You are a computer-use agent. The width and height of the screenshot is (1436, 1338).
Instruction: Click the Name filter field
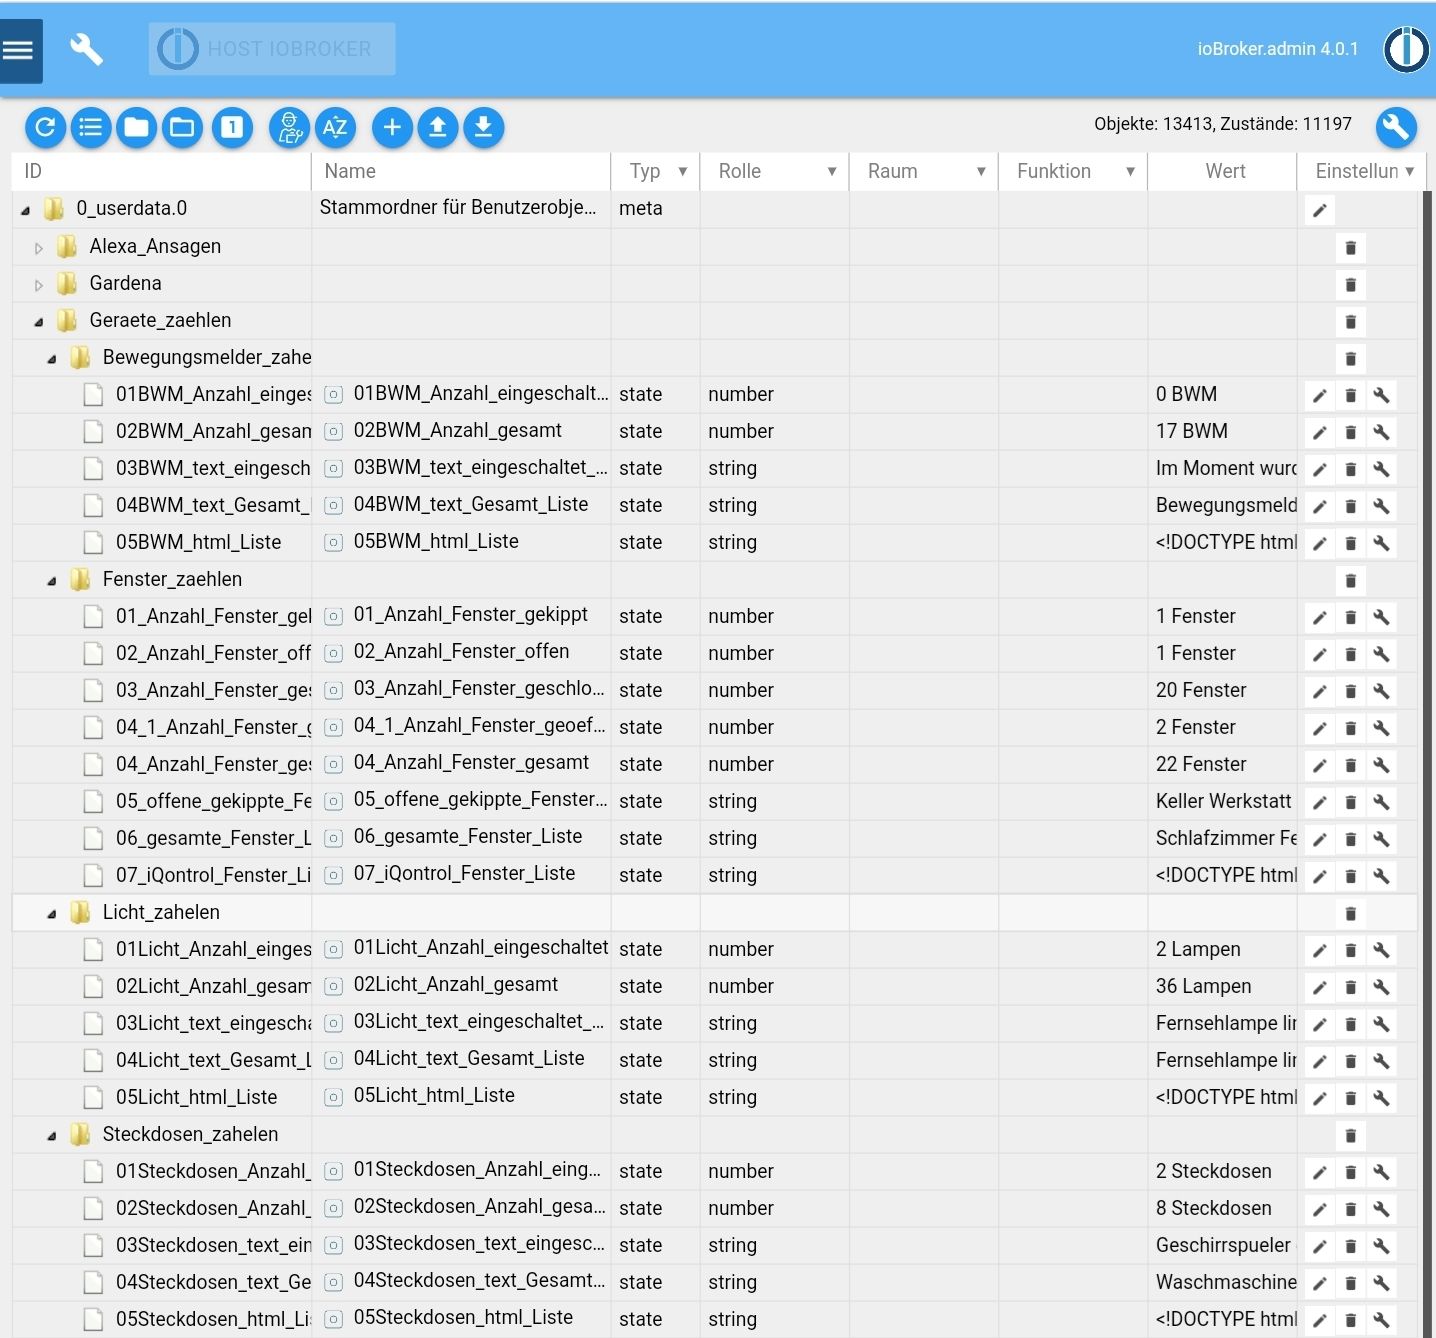[461, 171]
